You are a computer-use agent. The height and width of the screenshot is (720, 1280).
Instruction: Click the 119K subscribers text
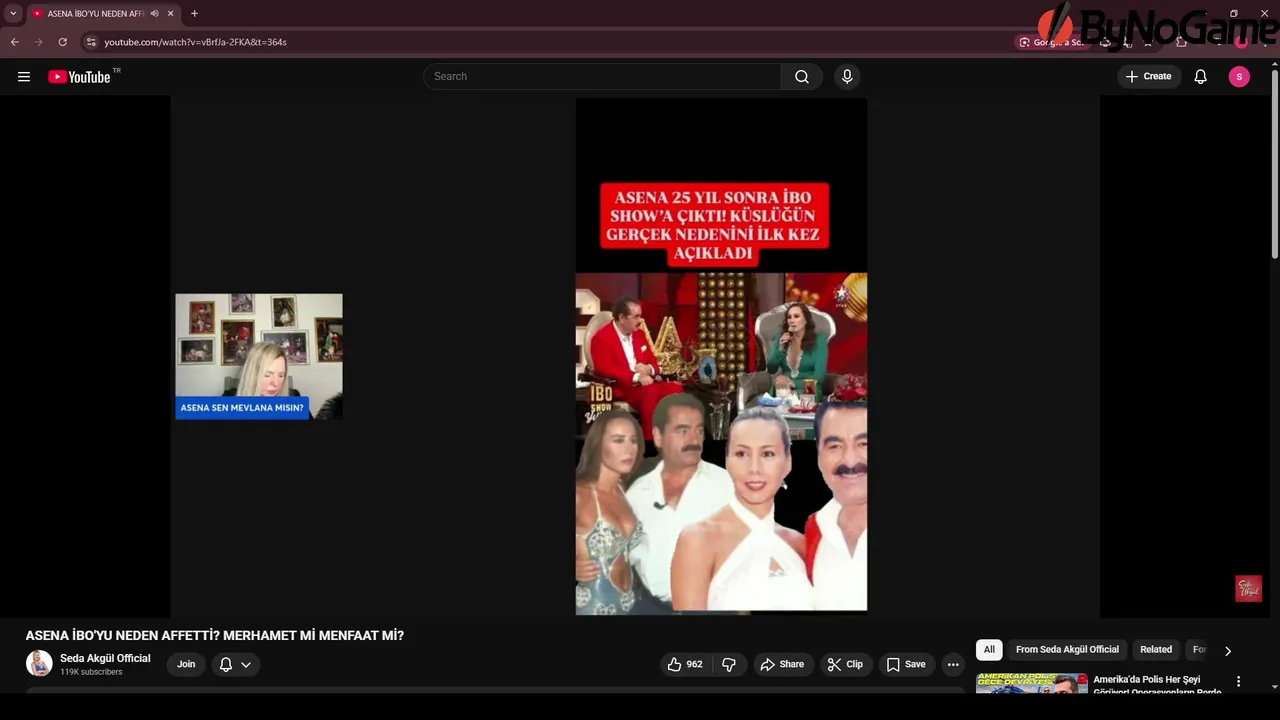[x=91, y=672]
